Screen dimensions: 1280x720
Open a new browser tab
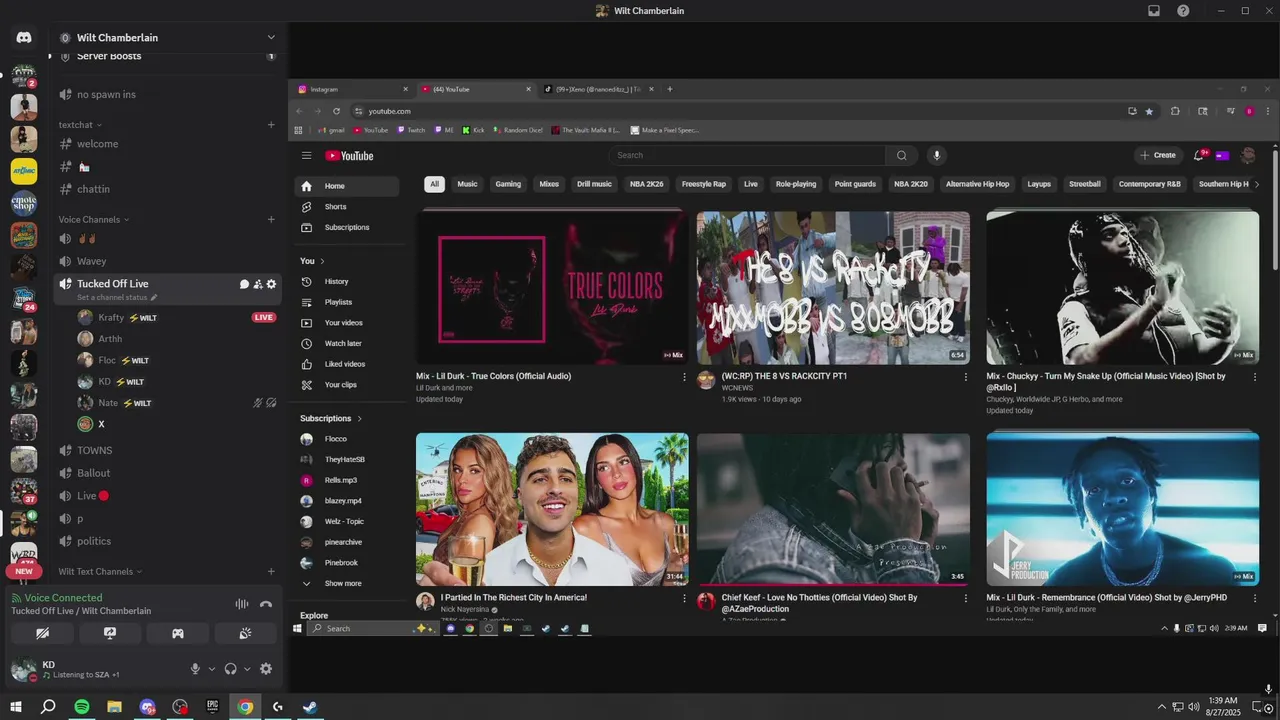(x=670, y=89)
